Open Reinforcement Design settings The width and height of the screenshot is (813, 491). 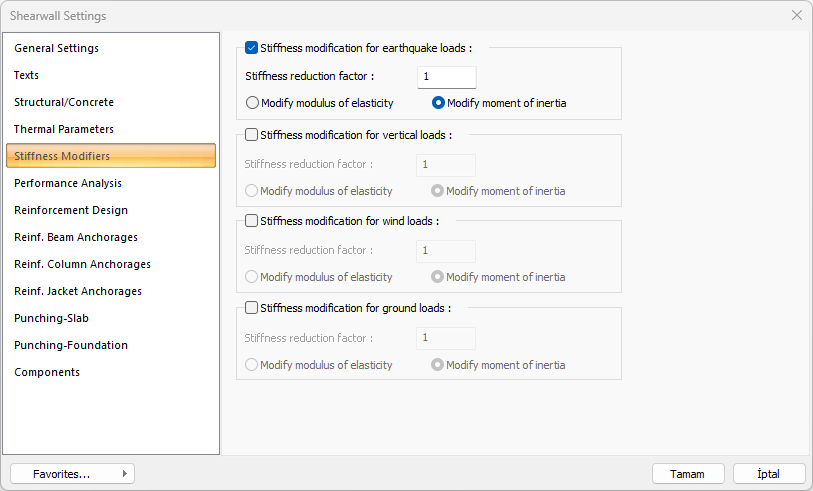point(71,210)
